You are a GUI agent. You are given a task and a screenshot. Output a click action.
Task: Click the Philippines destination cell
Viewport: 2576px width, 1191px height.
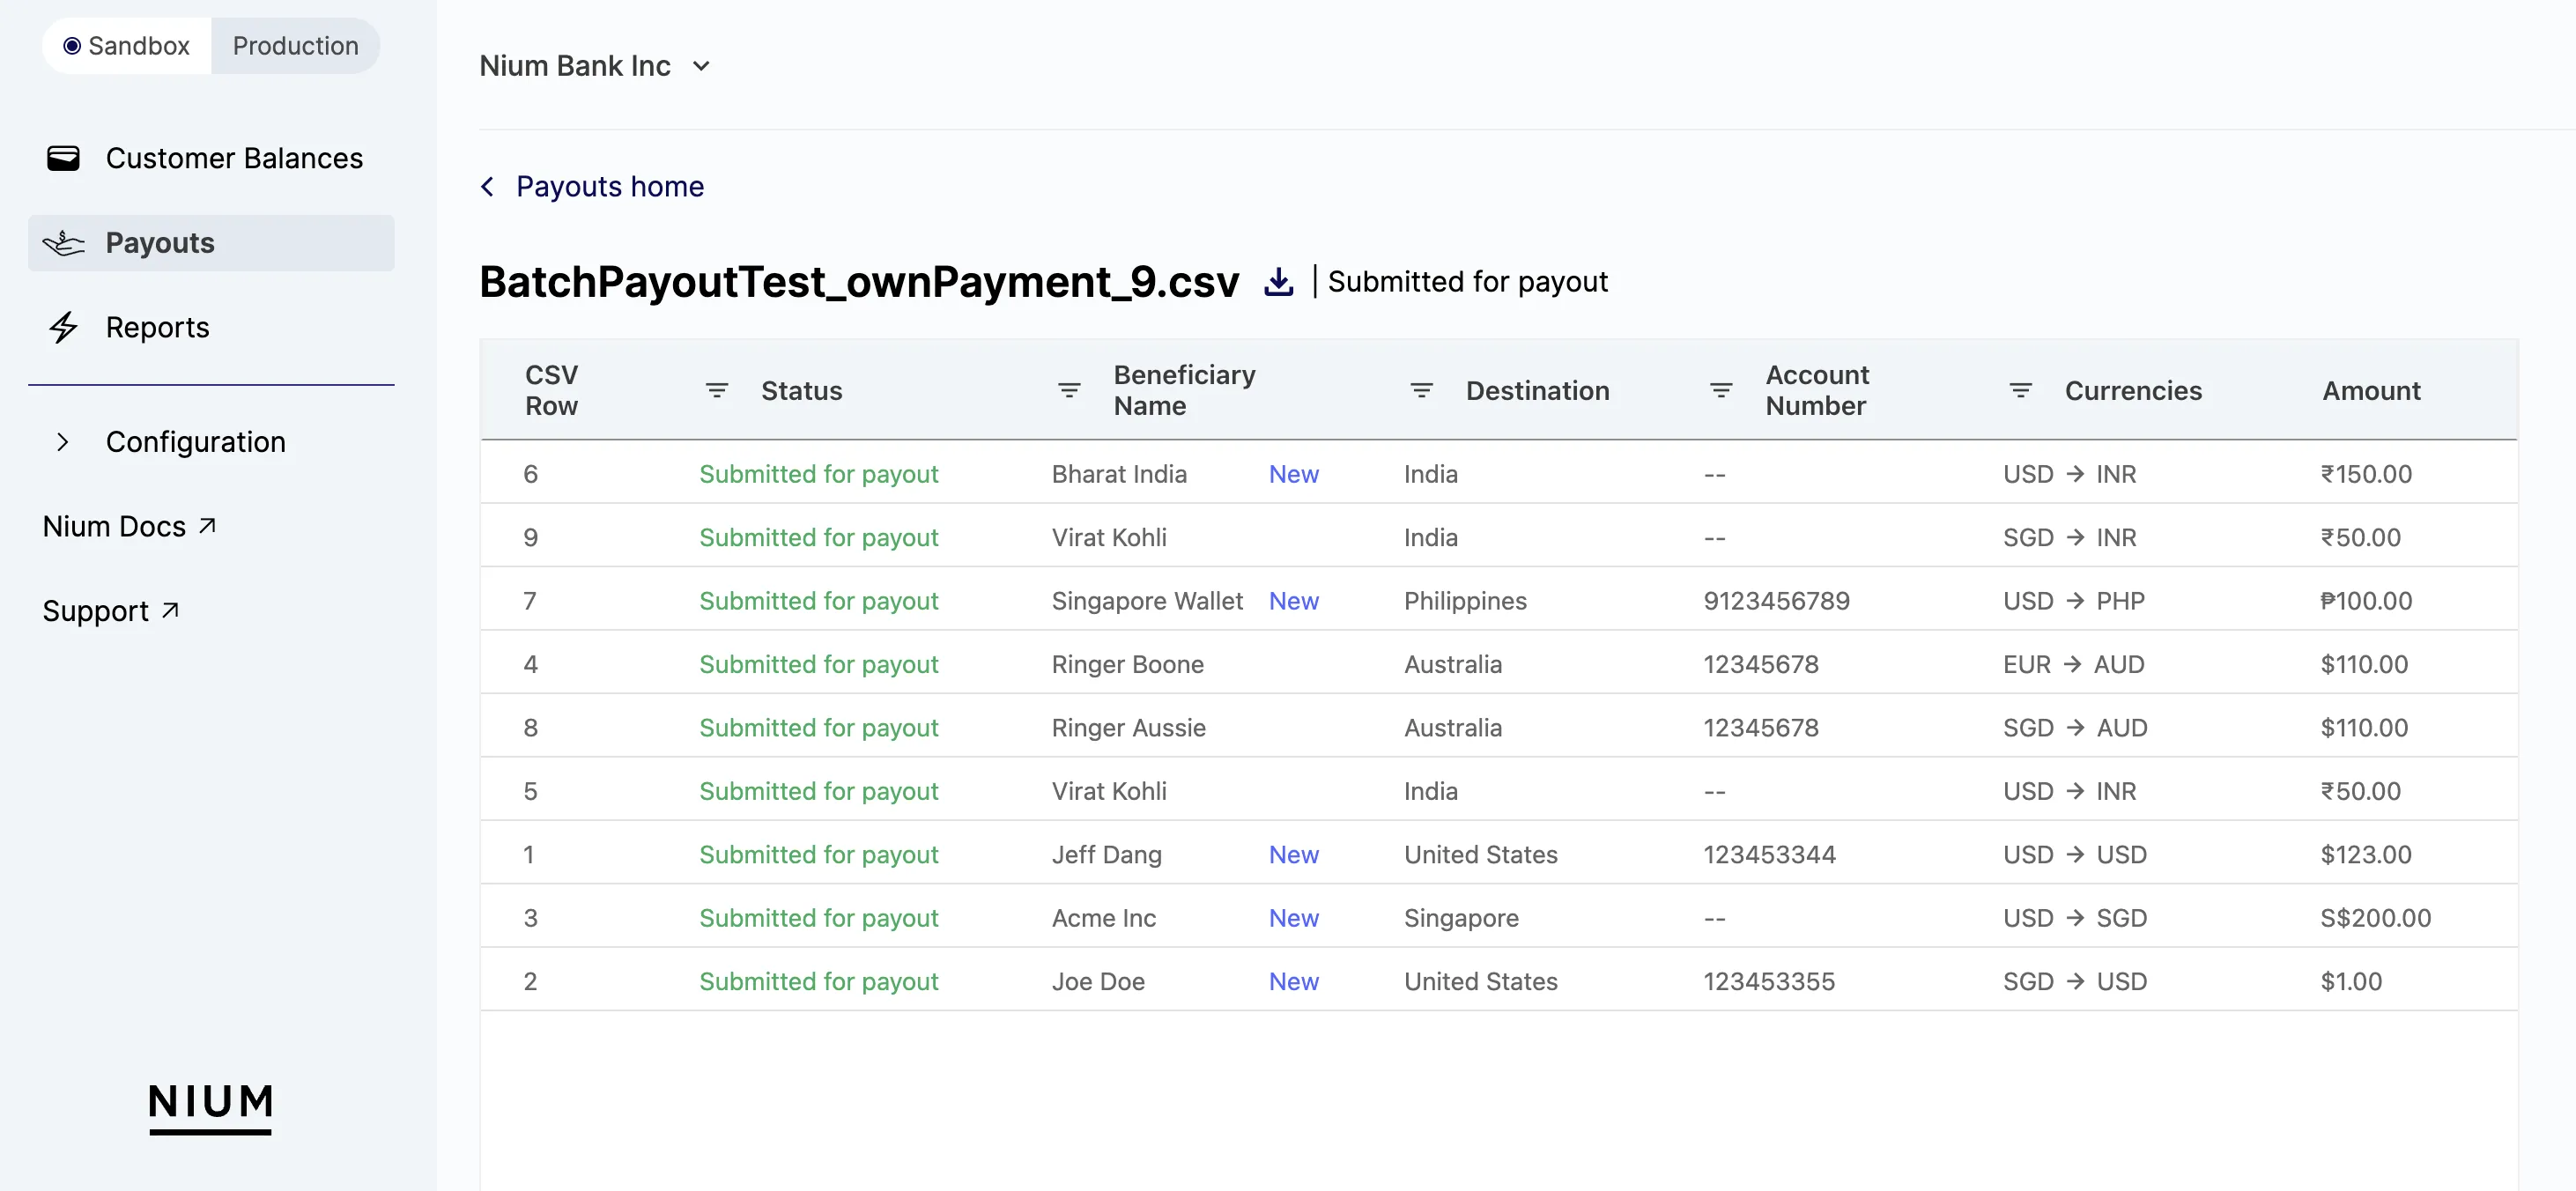(x=1465, y=601)
